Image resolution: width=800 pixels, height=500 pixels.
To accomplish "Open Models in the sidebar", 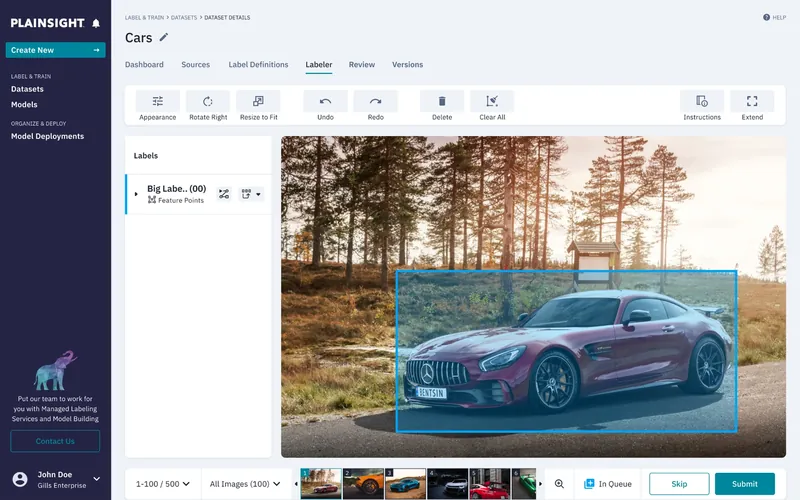I will 24,105.
